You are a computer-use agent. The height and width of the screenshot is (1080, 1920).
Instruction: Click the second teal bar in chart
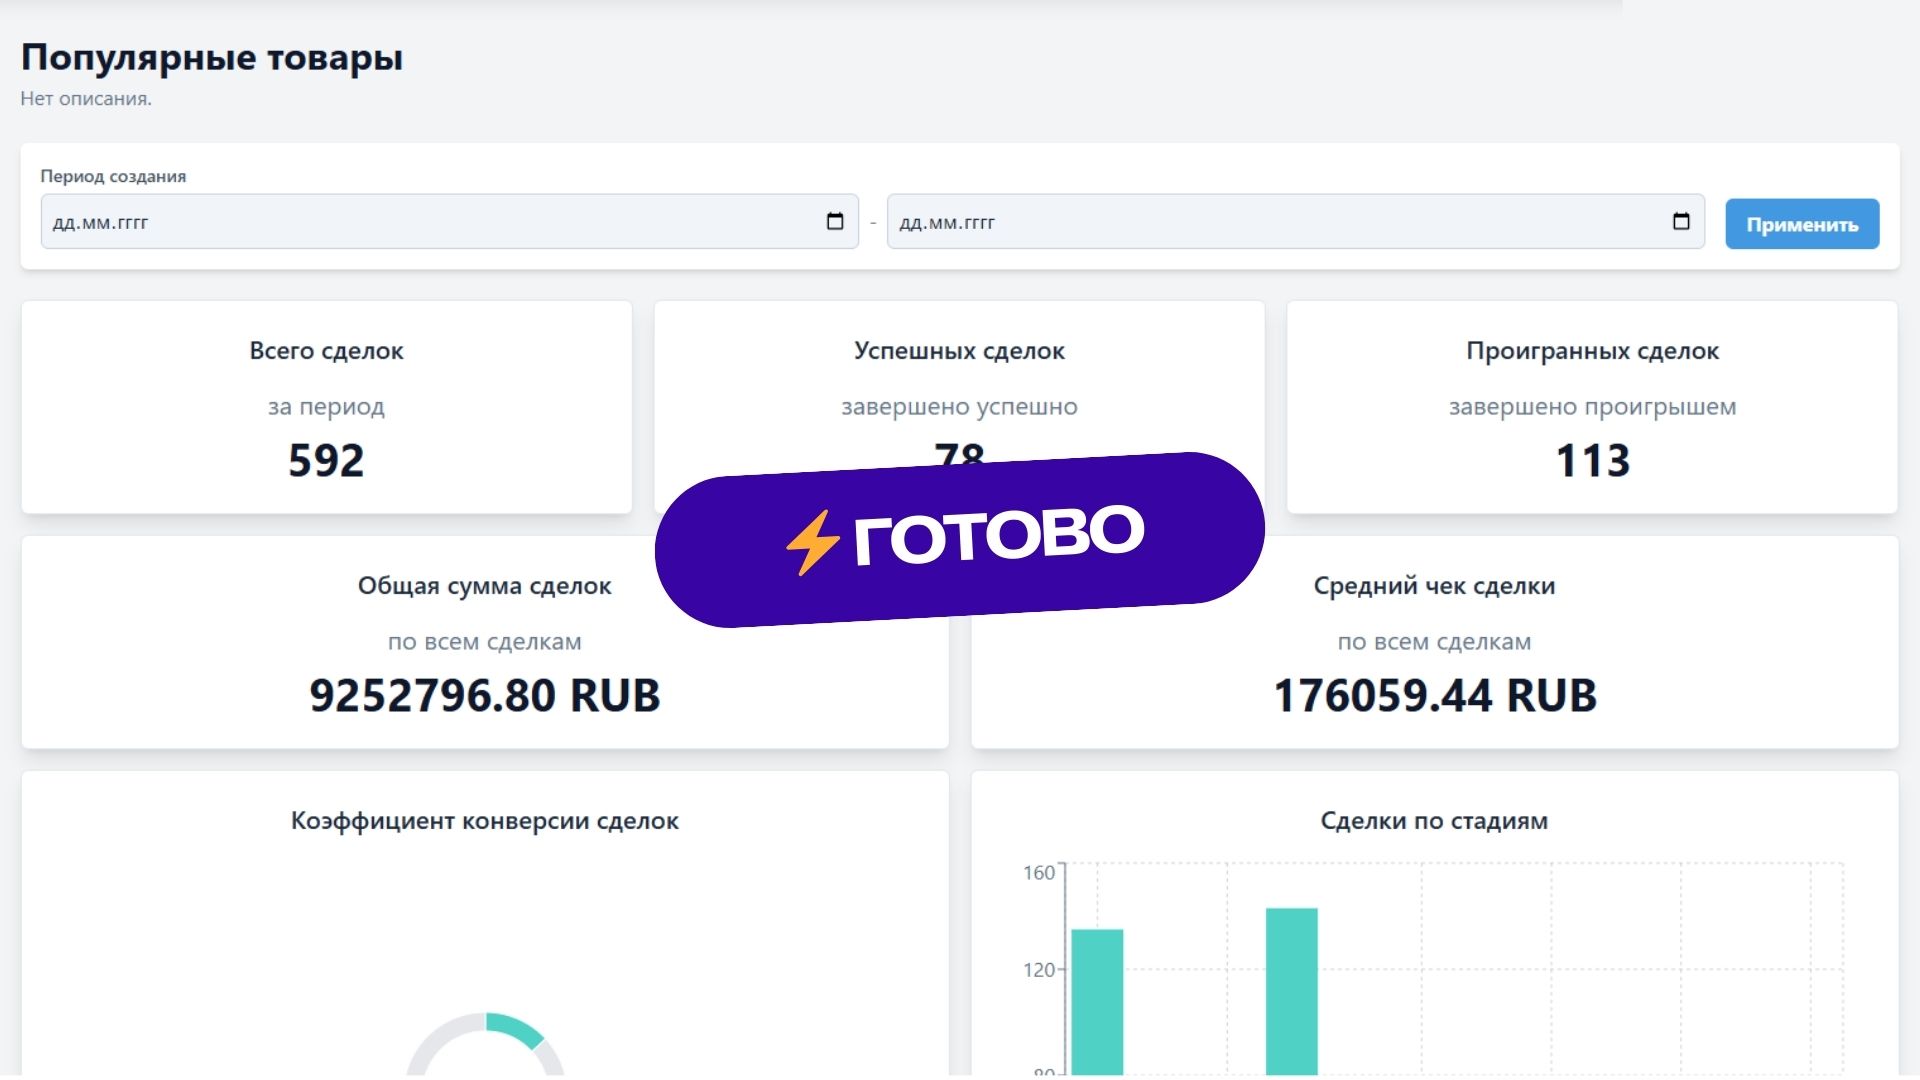pyautogui.click(x=1291, y=990)
